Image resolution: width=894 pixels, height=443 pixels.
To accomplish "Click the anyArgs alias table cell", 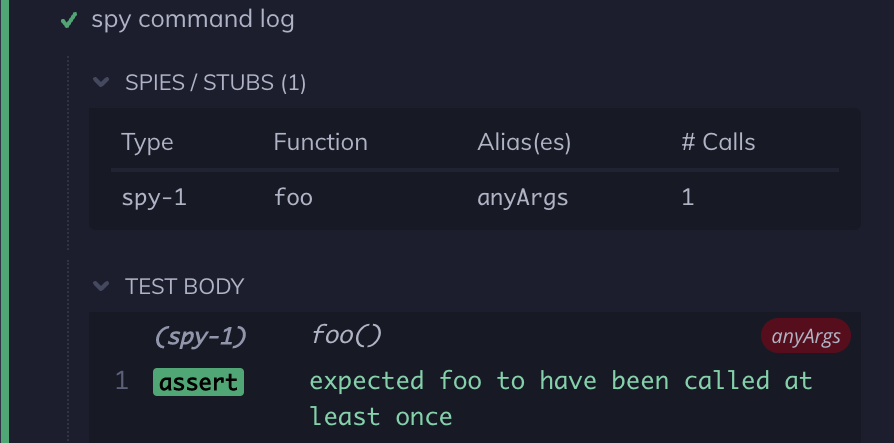I will pyautogui.click(x=523, y=197).
